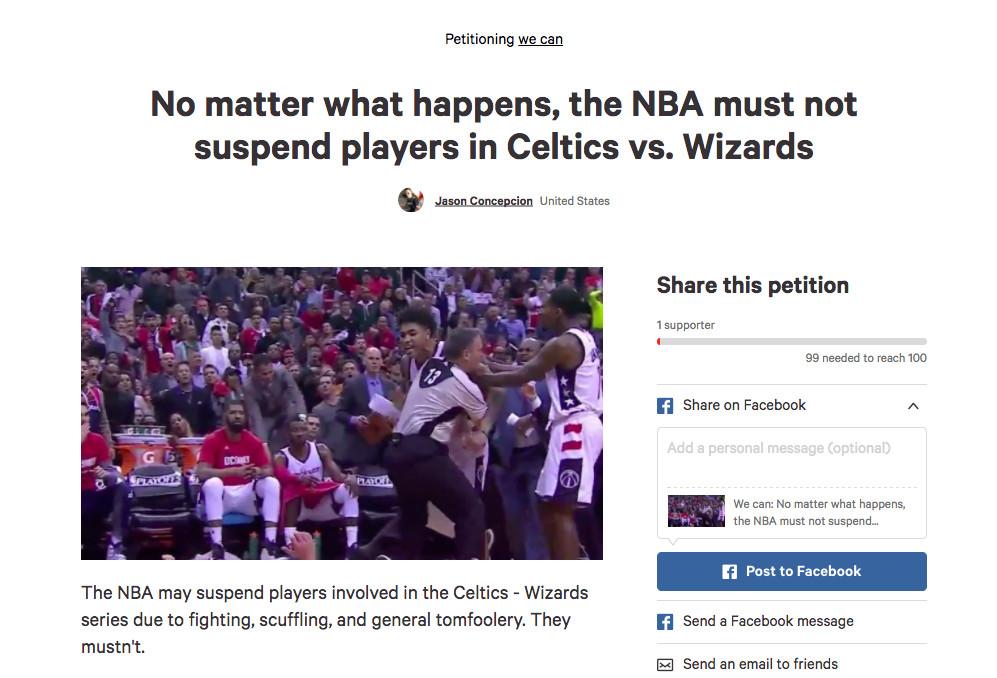Open the main Celtics vs Wizards photo
Viewport: 997px width, 678px height.
[x=341, y=413]
